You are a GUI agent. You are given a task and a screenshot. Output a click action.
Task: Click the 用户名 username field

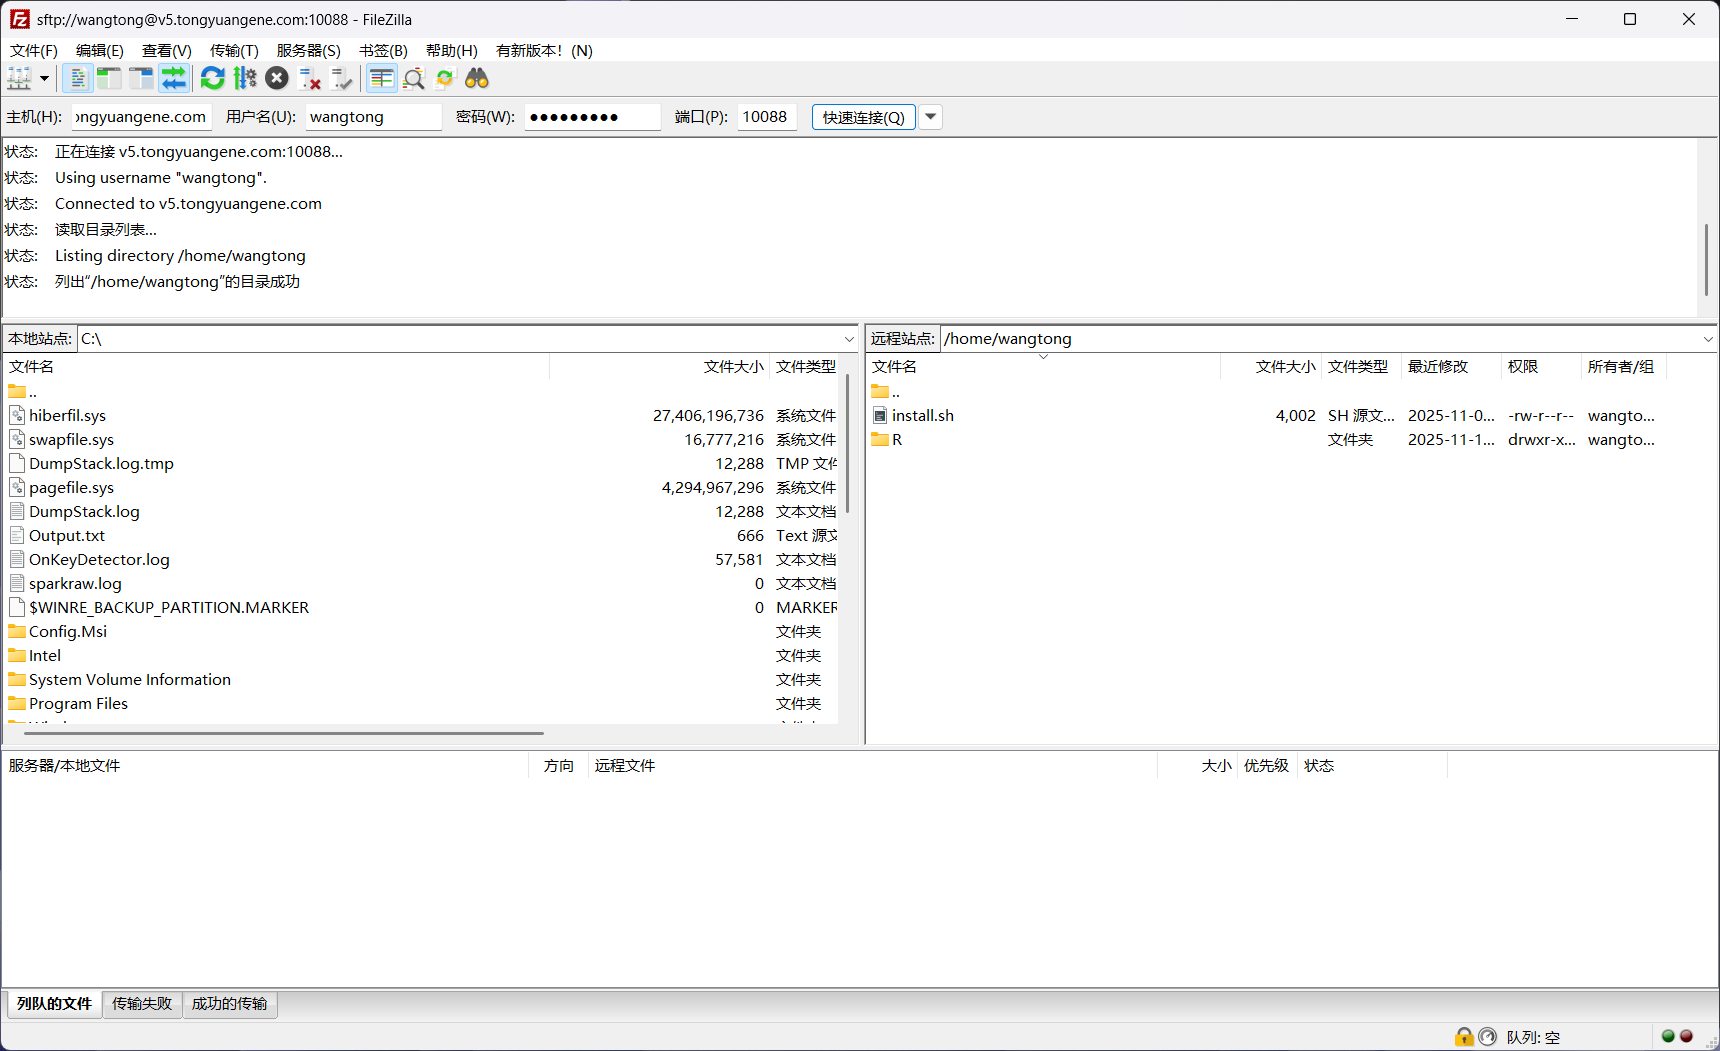point(374,117)
